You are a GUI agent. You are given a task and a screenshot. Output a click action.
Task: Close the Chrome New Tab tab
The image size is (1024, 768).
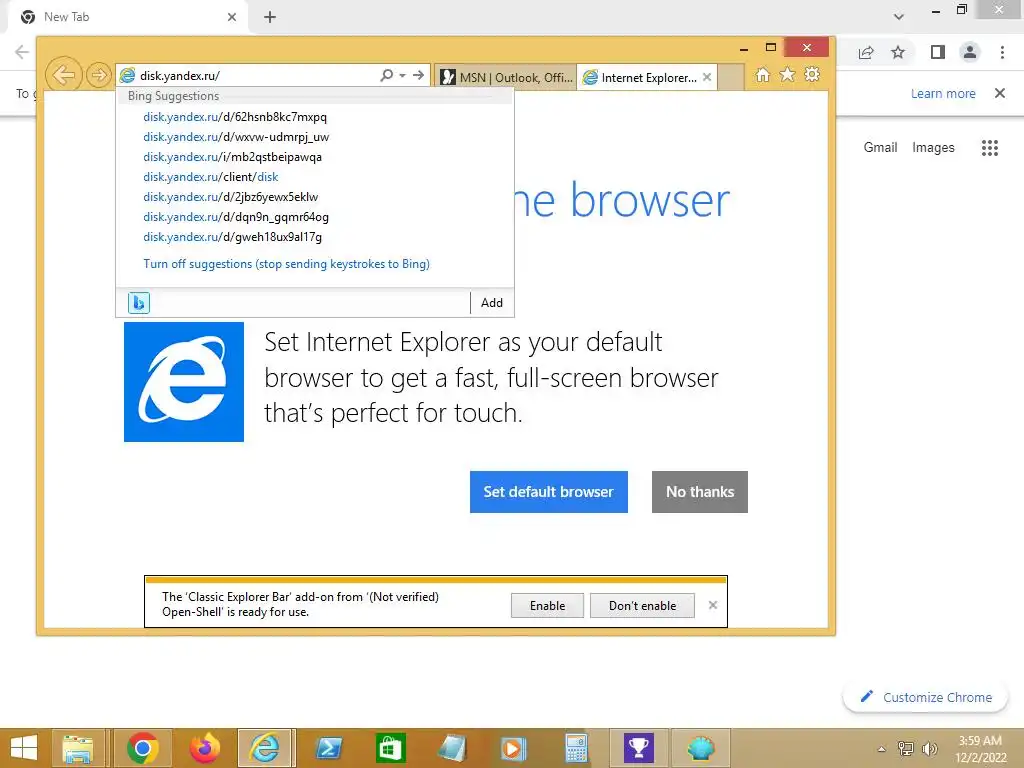click(x=232, y=17)
